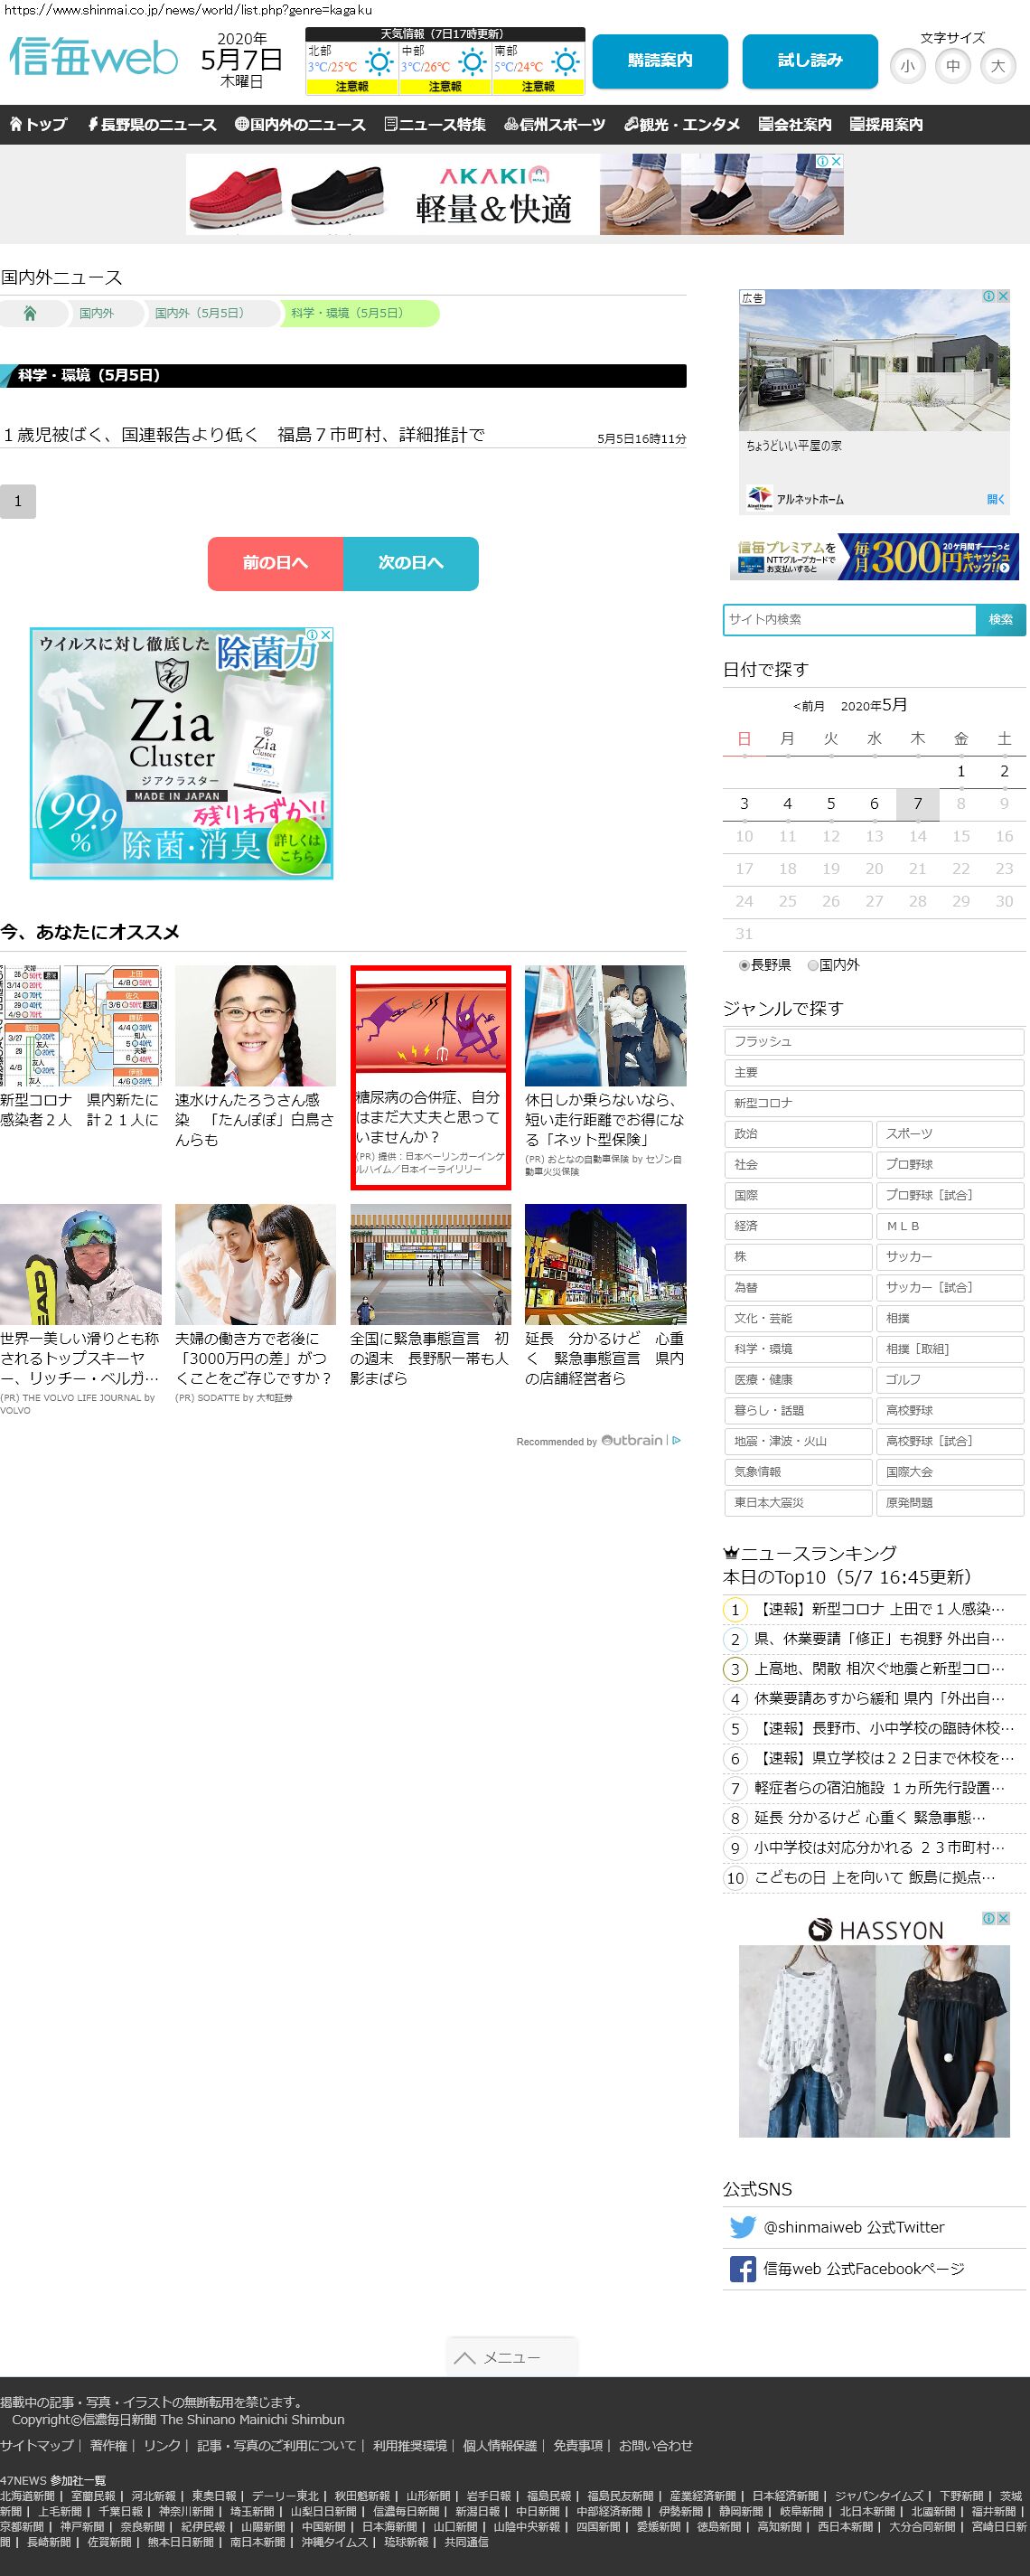Go to previous month in the calendar
1030x2576 pixels.
(x=809, y=706)
